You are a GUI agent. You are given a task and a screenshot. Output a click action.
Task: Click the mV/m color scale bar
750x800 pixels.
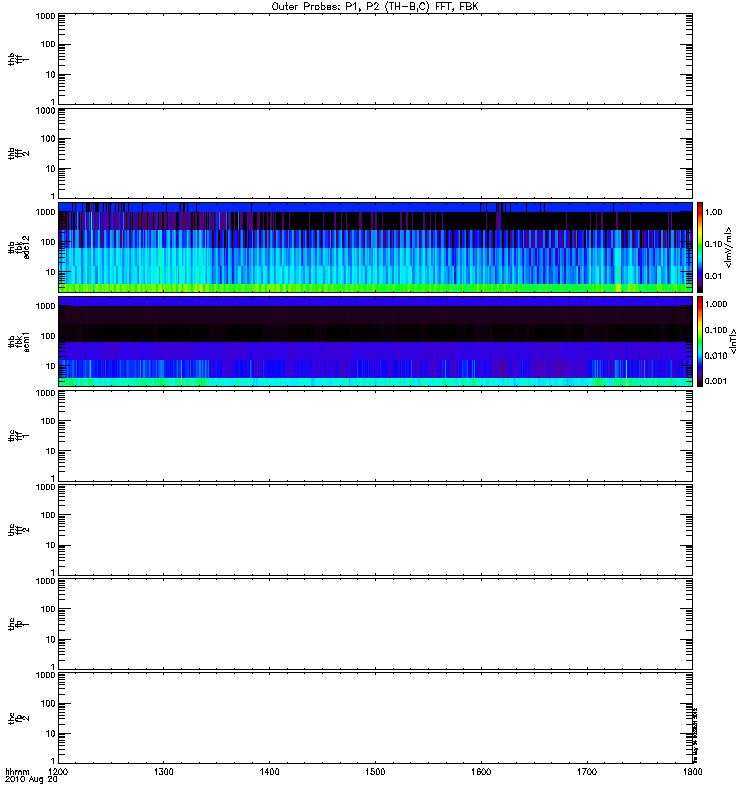pyautogui.click(x=700, y=247)
